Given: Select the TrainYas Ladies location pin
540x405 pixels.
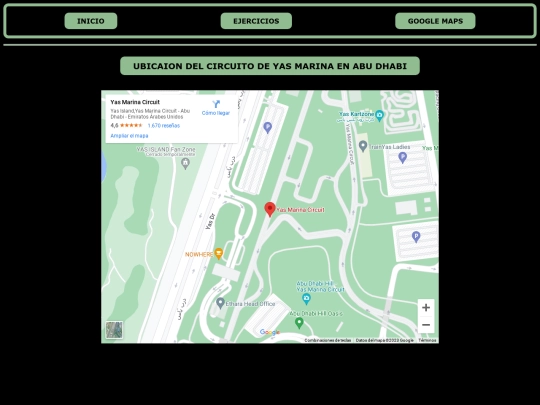Looking at the screenshot, I should coord(363,146).
